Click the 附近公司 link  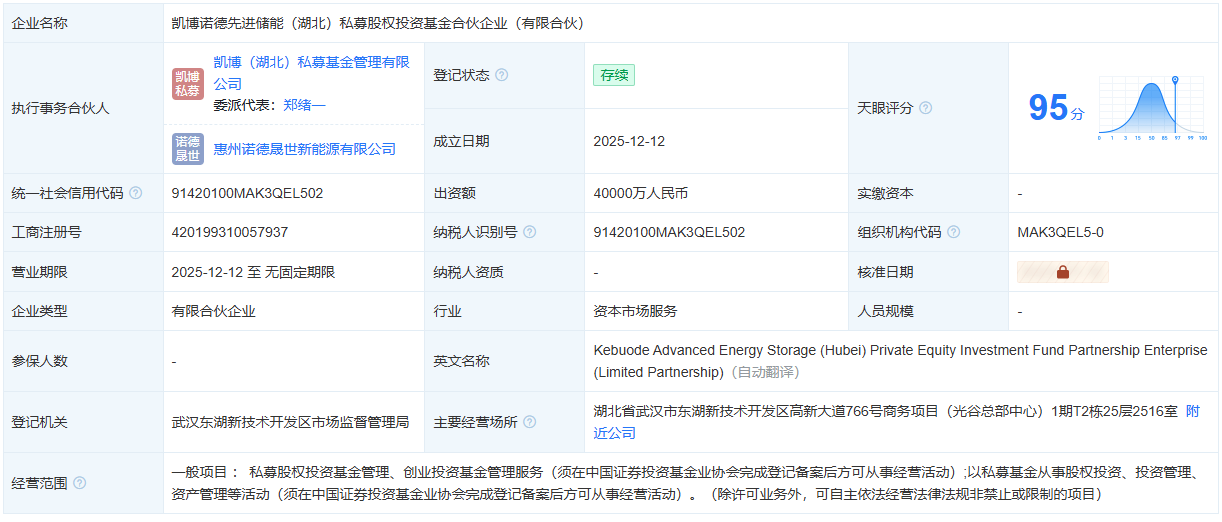tap(1192, 411)
